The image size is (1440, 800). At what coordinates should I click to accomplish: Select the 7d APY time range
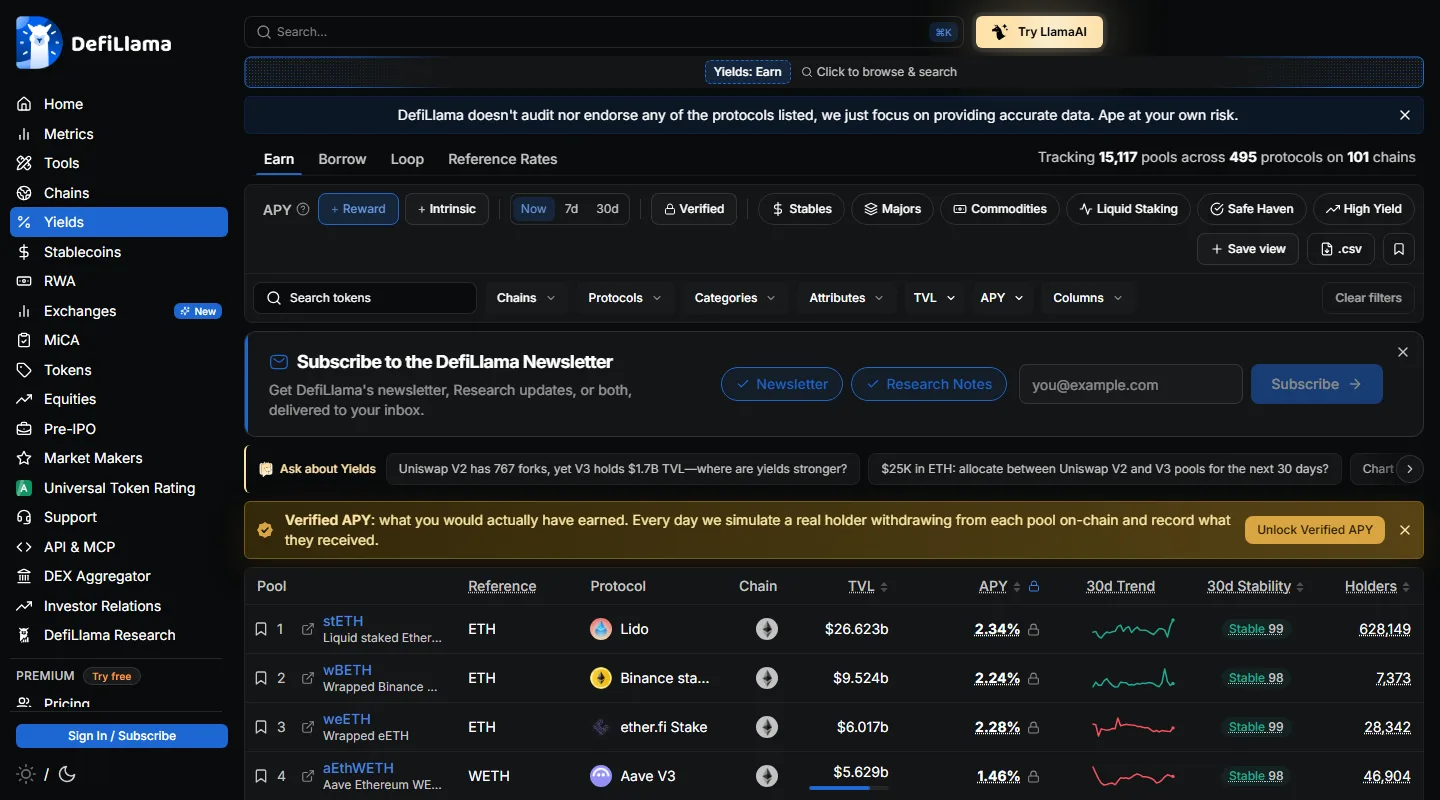pyautogui.click(x=571, y=209)
